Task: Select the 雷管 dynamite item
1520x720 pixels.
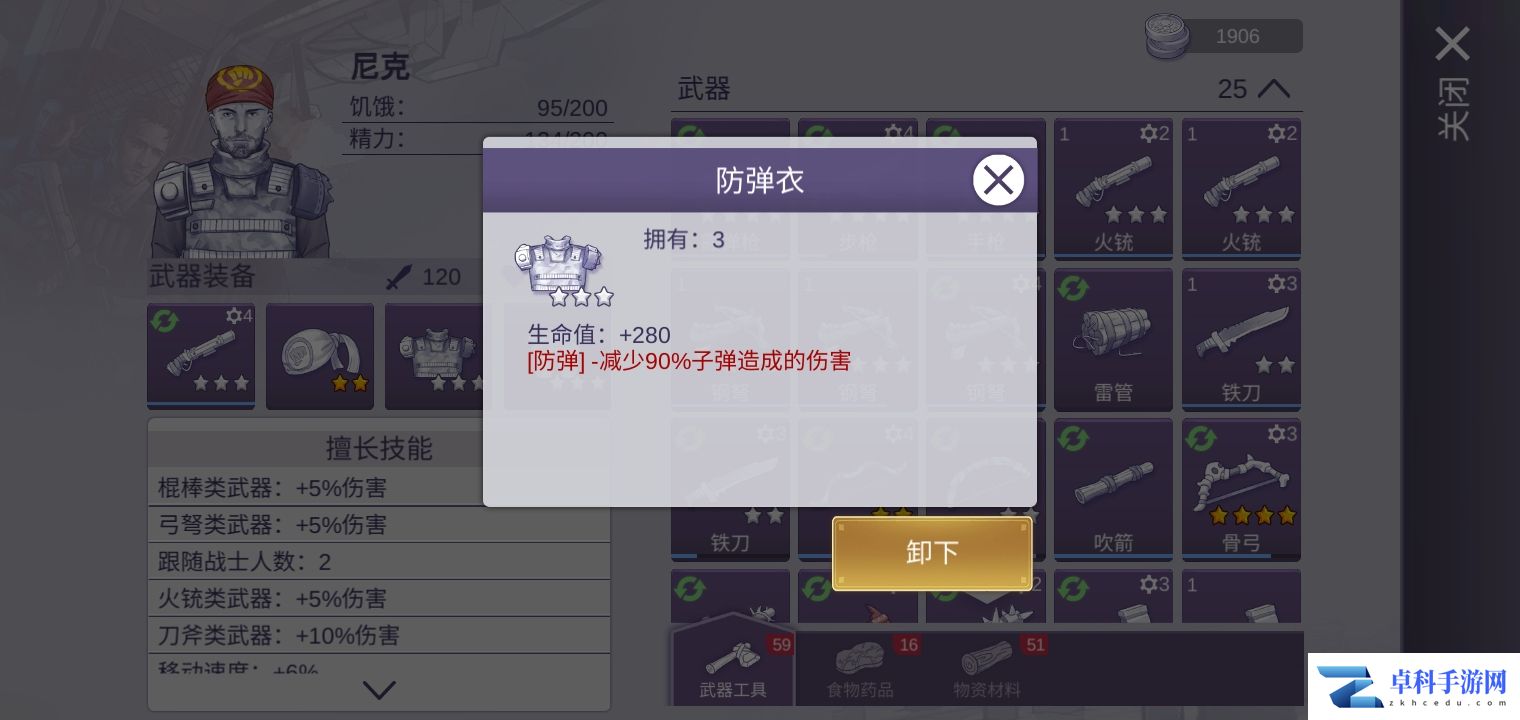Action: point(1113,340)
